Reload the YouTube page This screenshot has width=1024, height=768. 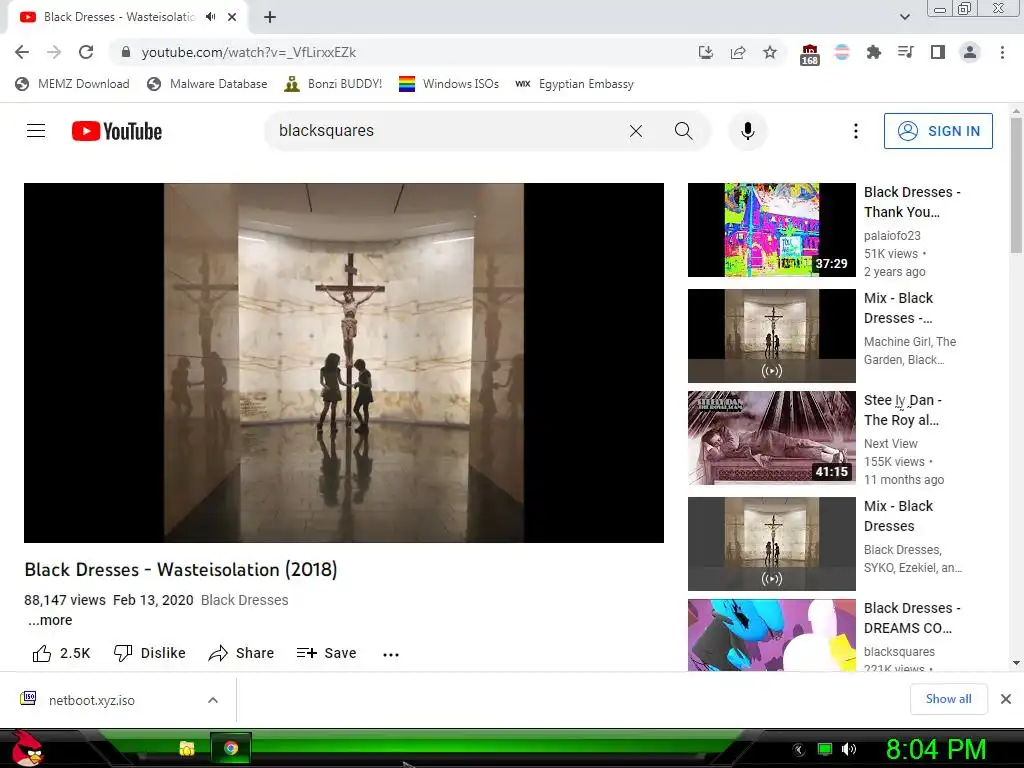[x=86, y=52]
